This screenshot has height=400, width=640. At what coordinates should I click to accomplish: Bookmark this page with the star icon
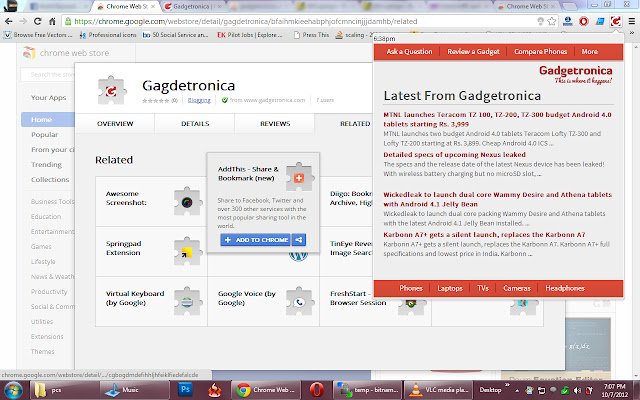(552, 21)
